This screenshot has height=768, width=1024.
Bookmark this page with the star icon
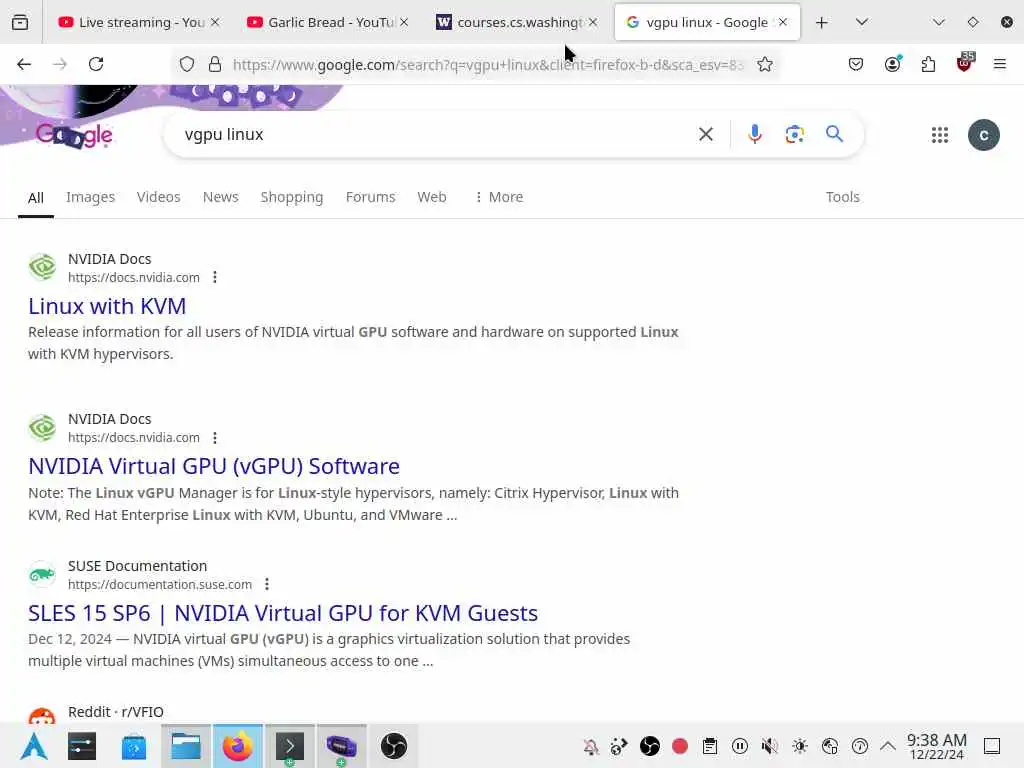(765, 64)
